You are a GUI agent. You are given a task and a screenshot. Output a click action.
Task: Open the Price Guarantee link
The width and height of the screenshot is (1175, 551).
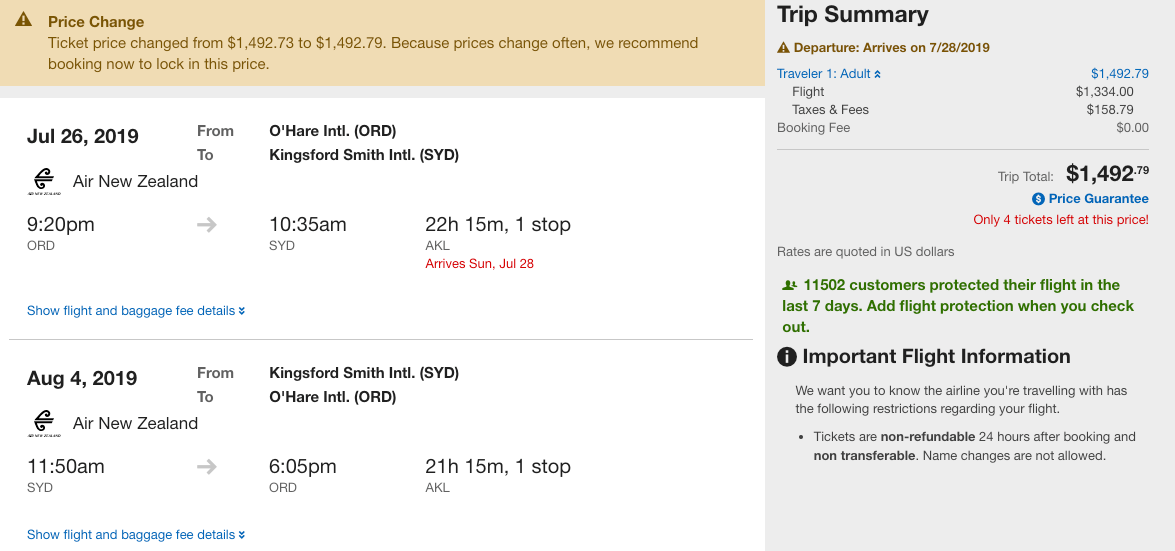pos(1098,199)
